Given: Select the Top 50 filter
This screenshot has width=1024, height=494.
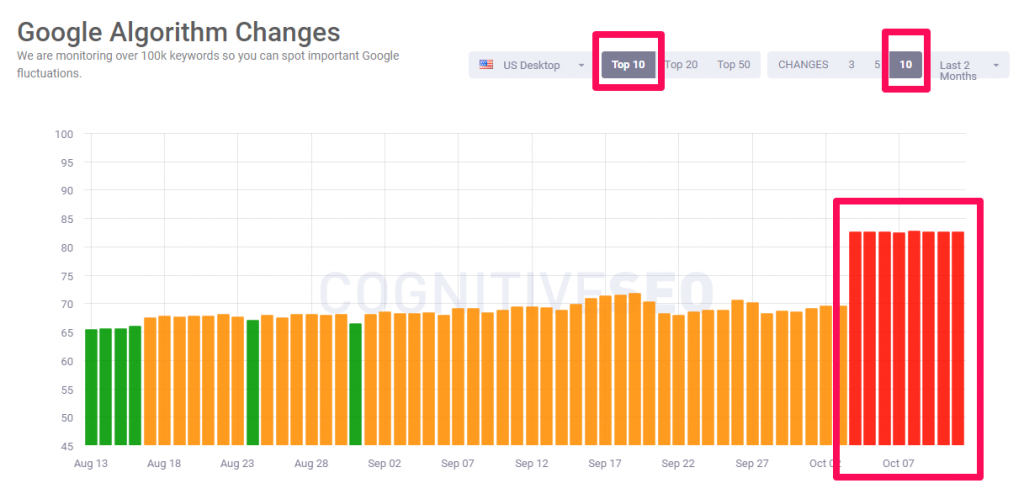Looking at the screenshot, I should pyautogui.click(x=733, y=65).
